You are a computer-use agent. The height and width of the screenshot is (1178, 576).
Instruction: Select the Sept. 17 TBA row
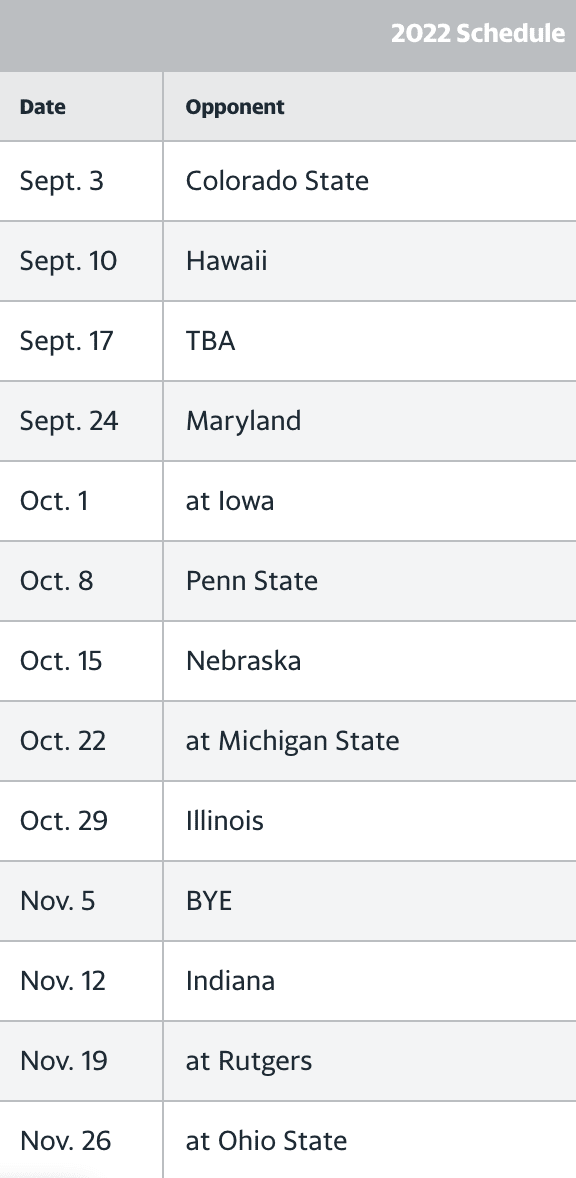click(288, 341)
